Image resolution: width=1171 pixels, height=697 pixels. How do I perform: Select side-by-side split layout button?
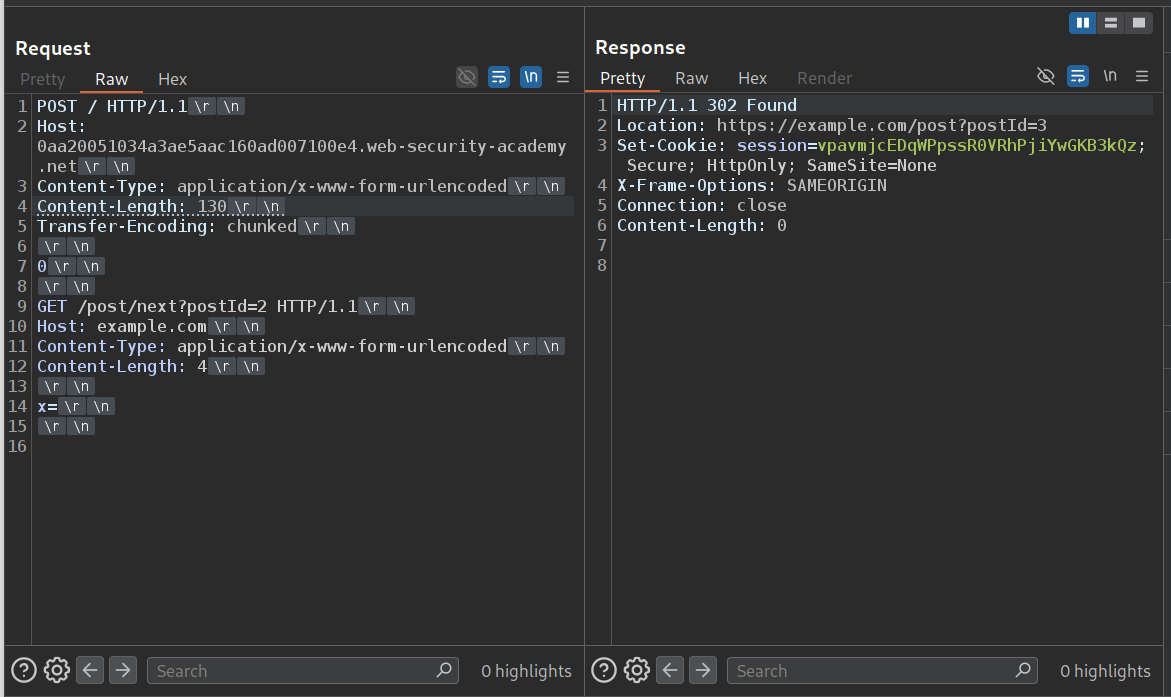1082,23
